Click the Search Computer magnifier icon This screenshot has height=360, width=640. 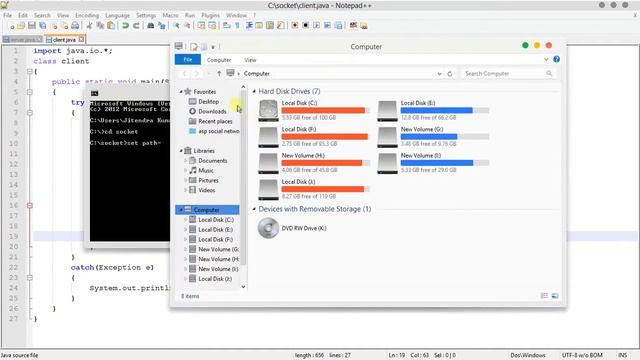(549, 73)
